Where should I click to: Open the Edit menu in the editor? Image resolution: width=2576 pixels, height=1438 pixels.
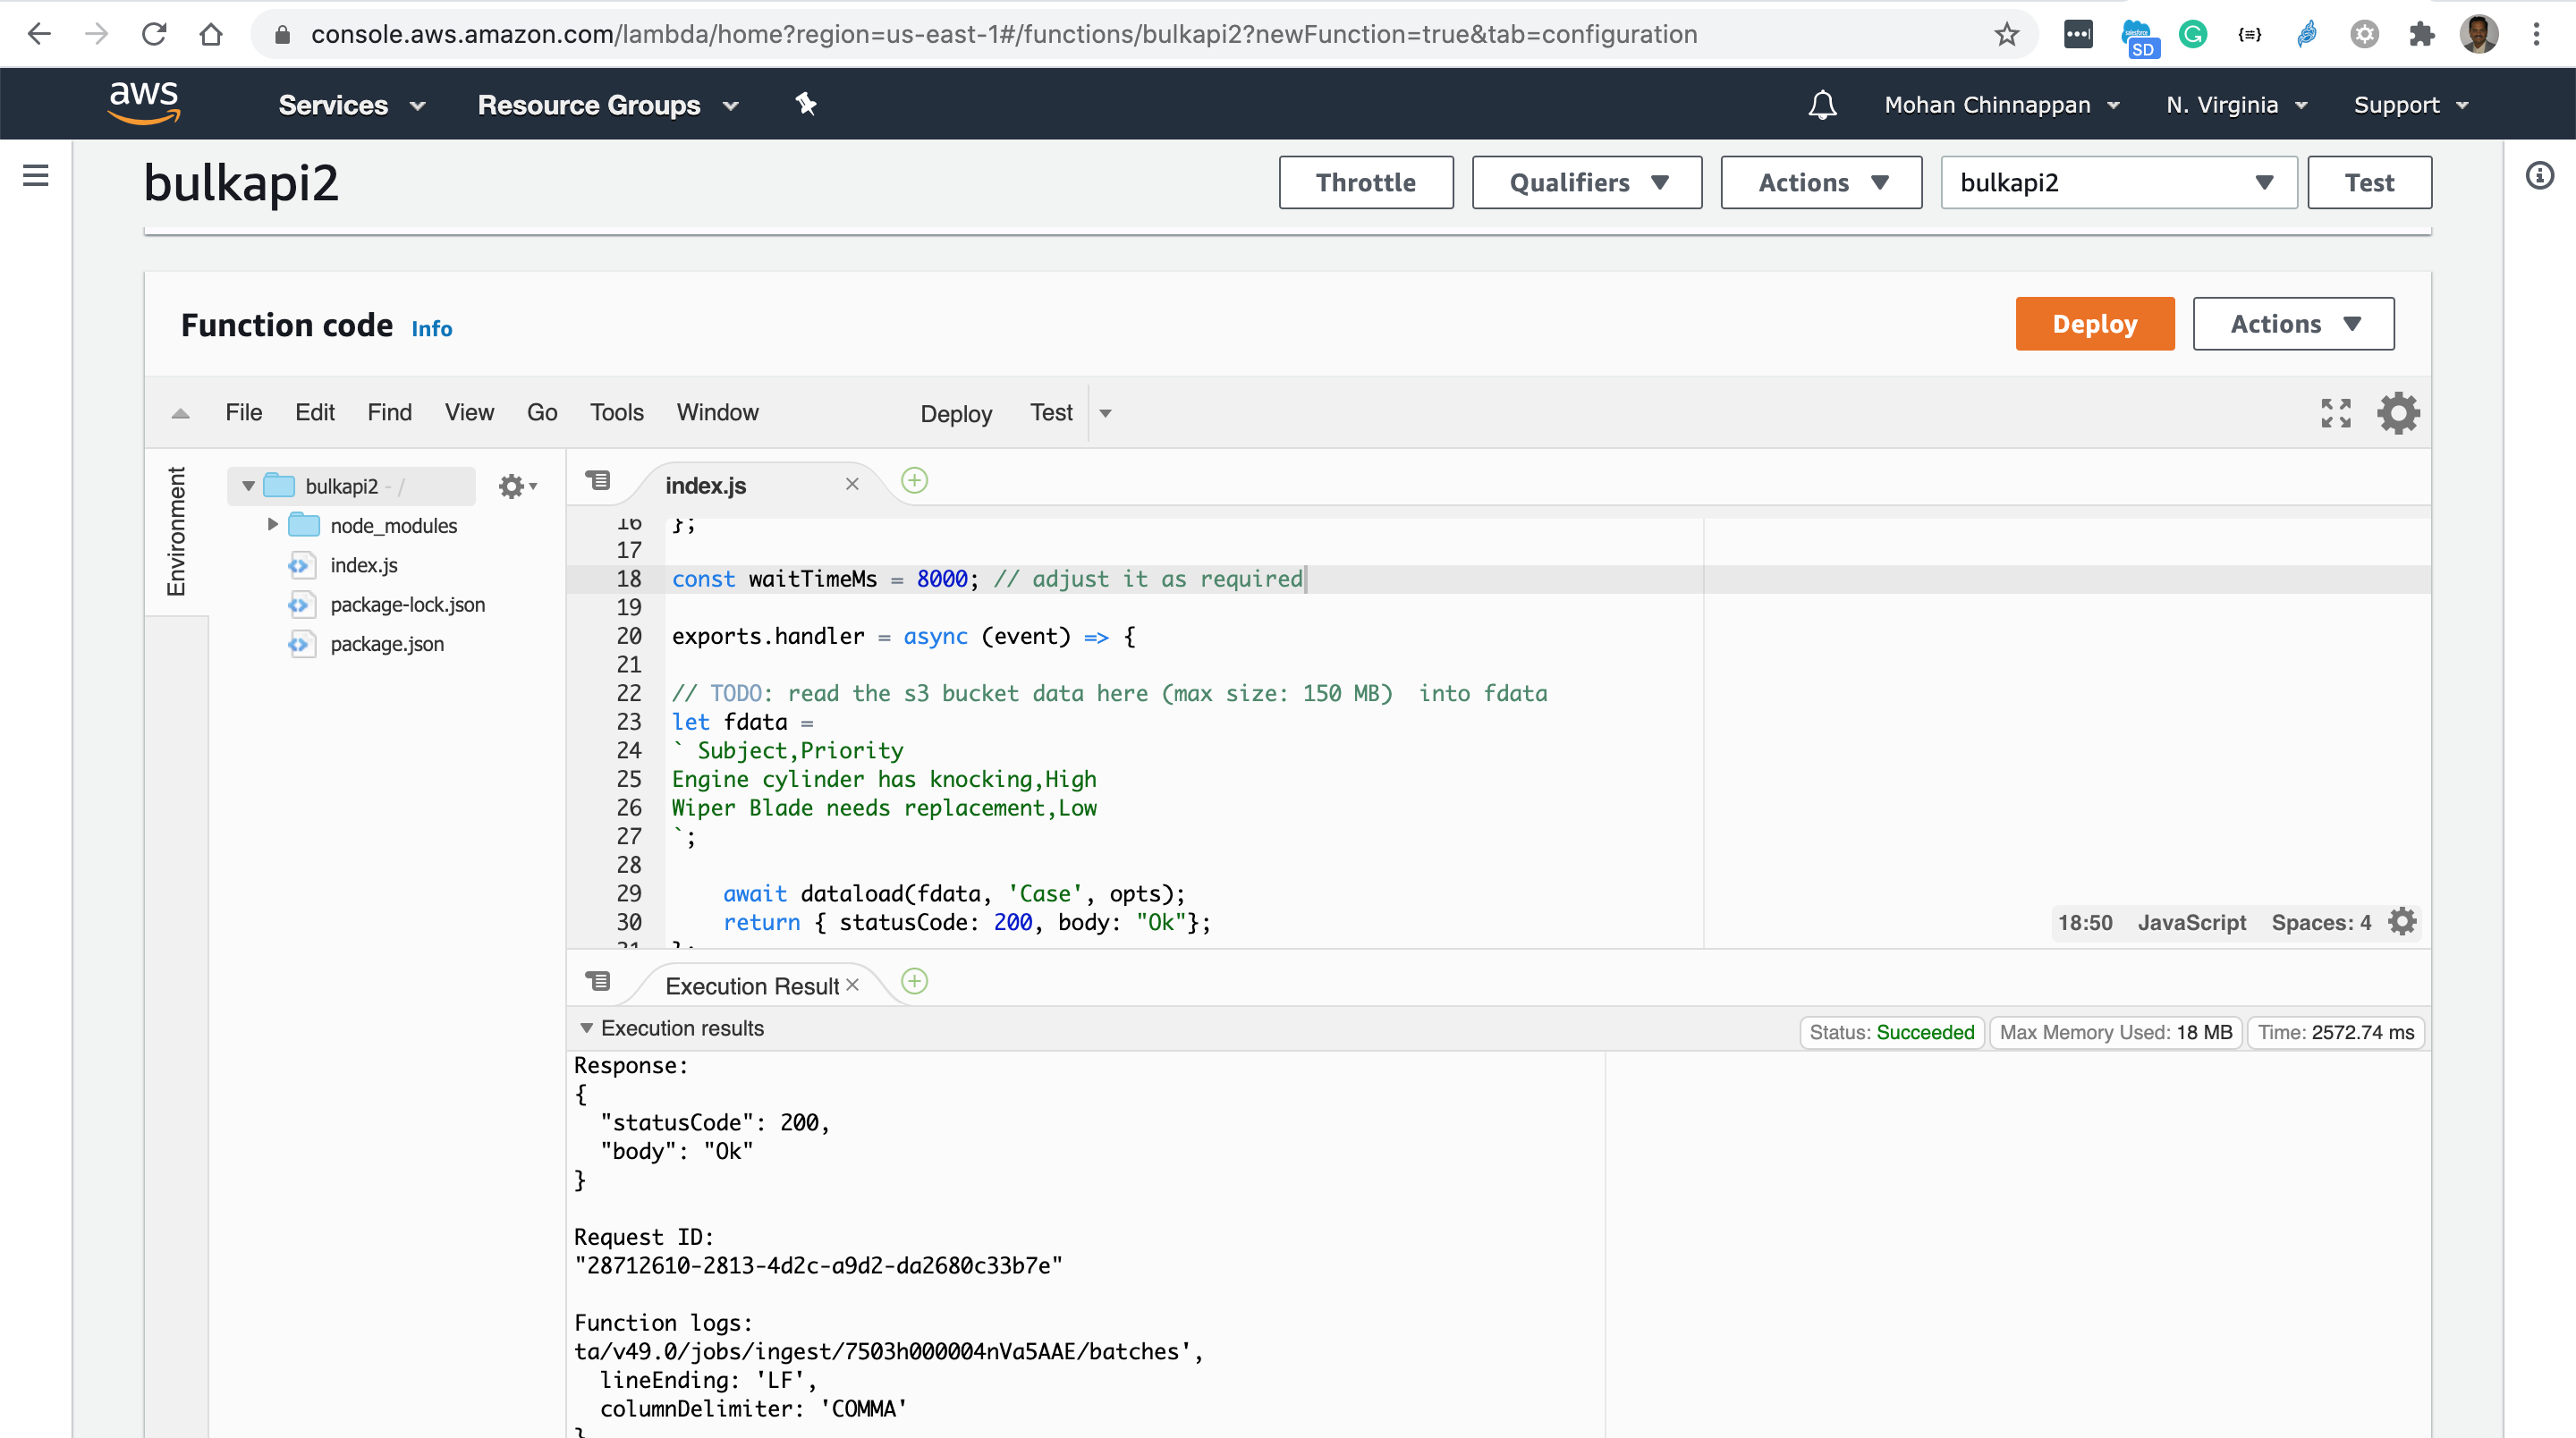(x=314, y=412)
